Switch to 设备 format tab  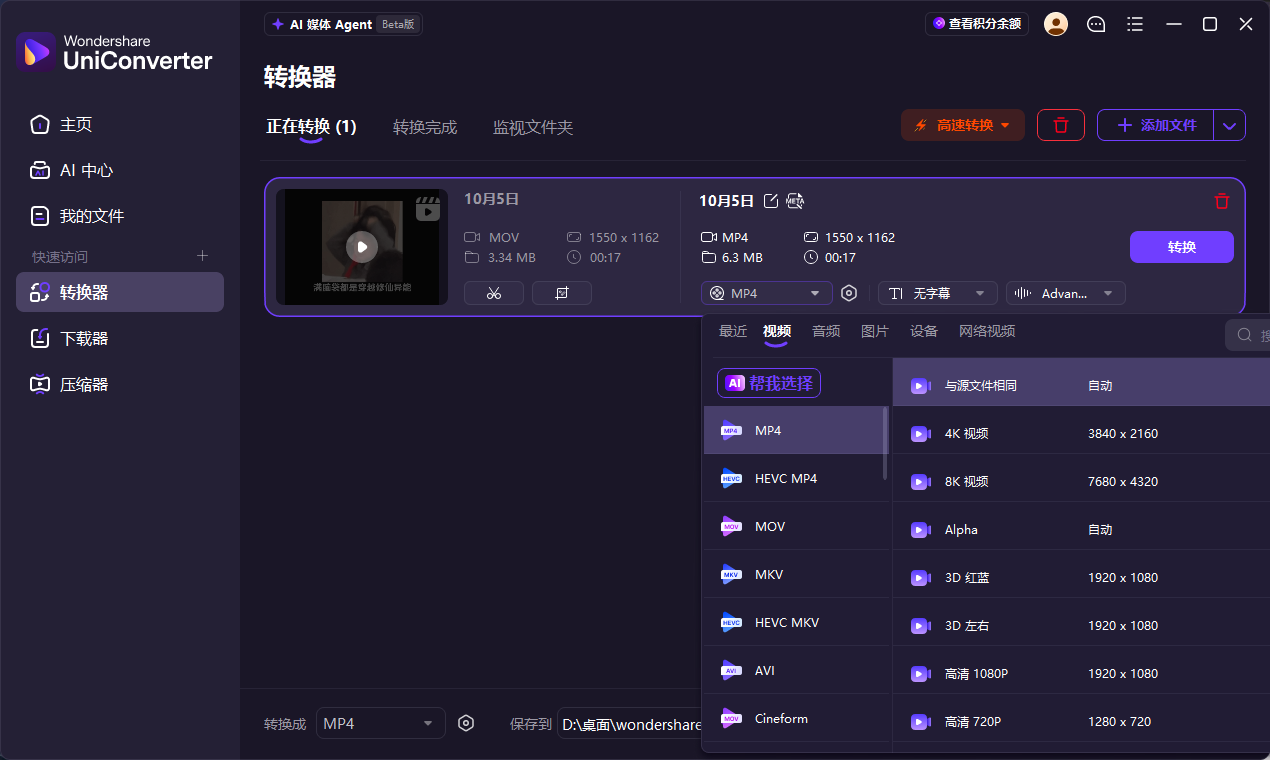tap(924, 331)
